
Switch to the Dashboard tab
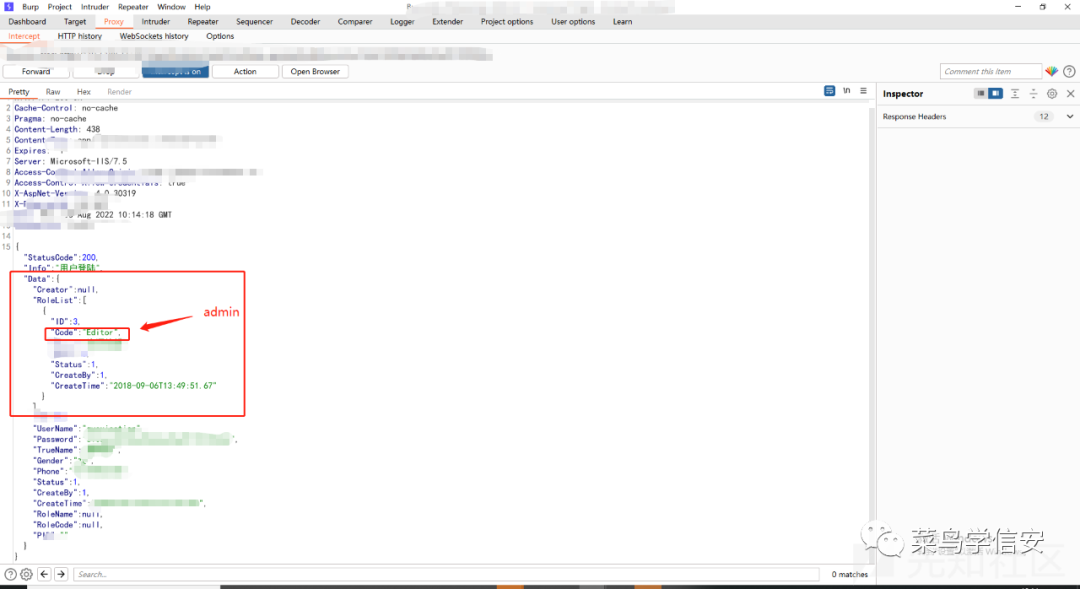click(28, 21)
